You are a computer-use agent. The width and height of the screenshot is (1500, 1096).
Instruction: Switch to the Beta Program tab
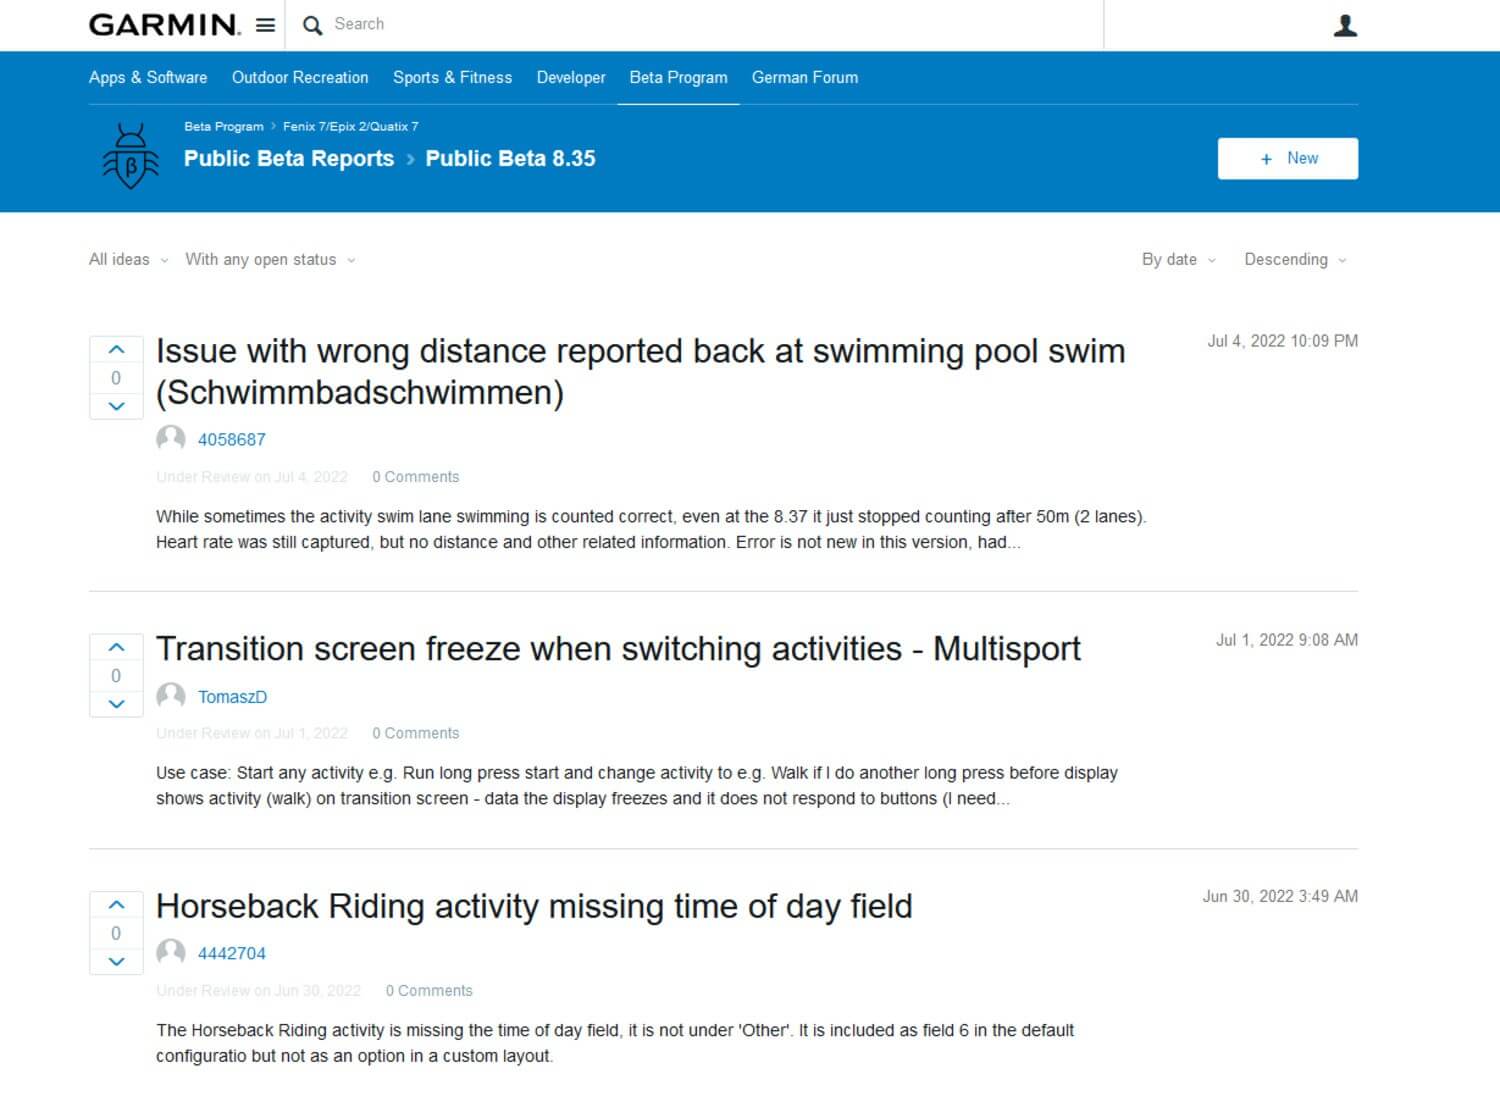point(678,77)
